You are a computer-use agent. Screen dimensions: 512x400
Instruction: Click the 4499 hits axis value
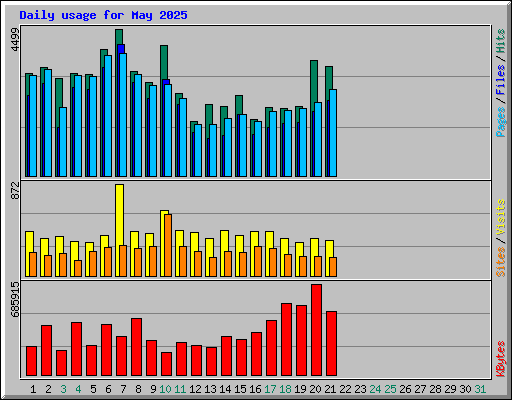point(15,39)
